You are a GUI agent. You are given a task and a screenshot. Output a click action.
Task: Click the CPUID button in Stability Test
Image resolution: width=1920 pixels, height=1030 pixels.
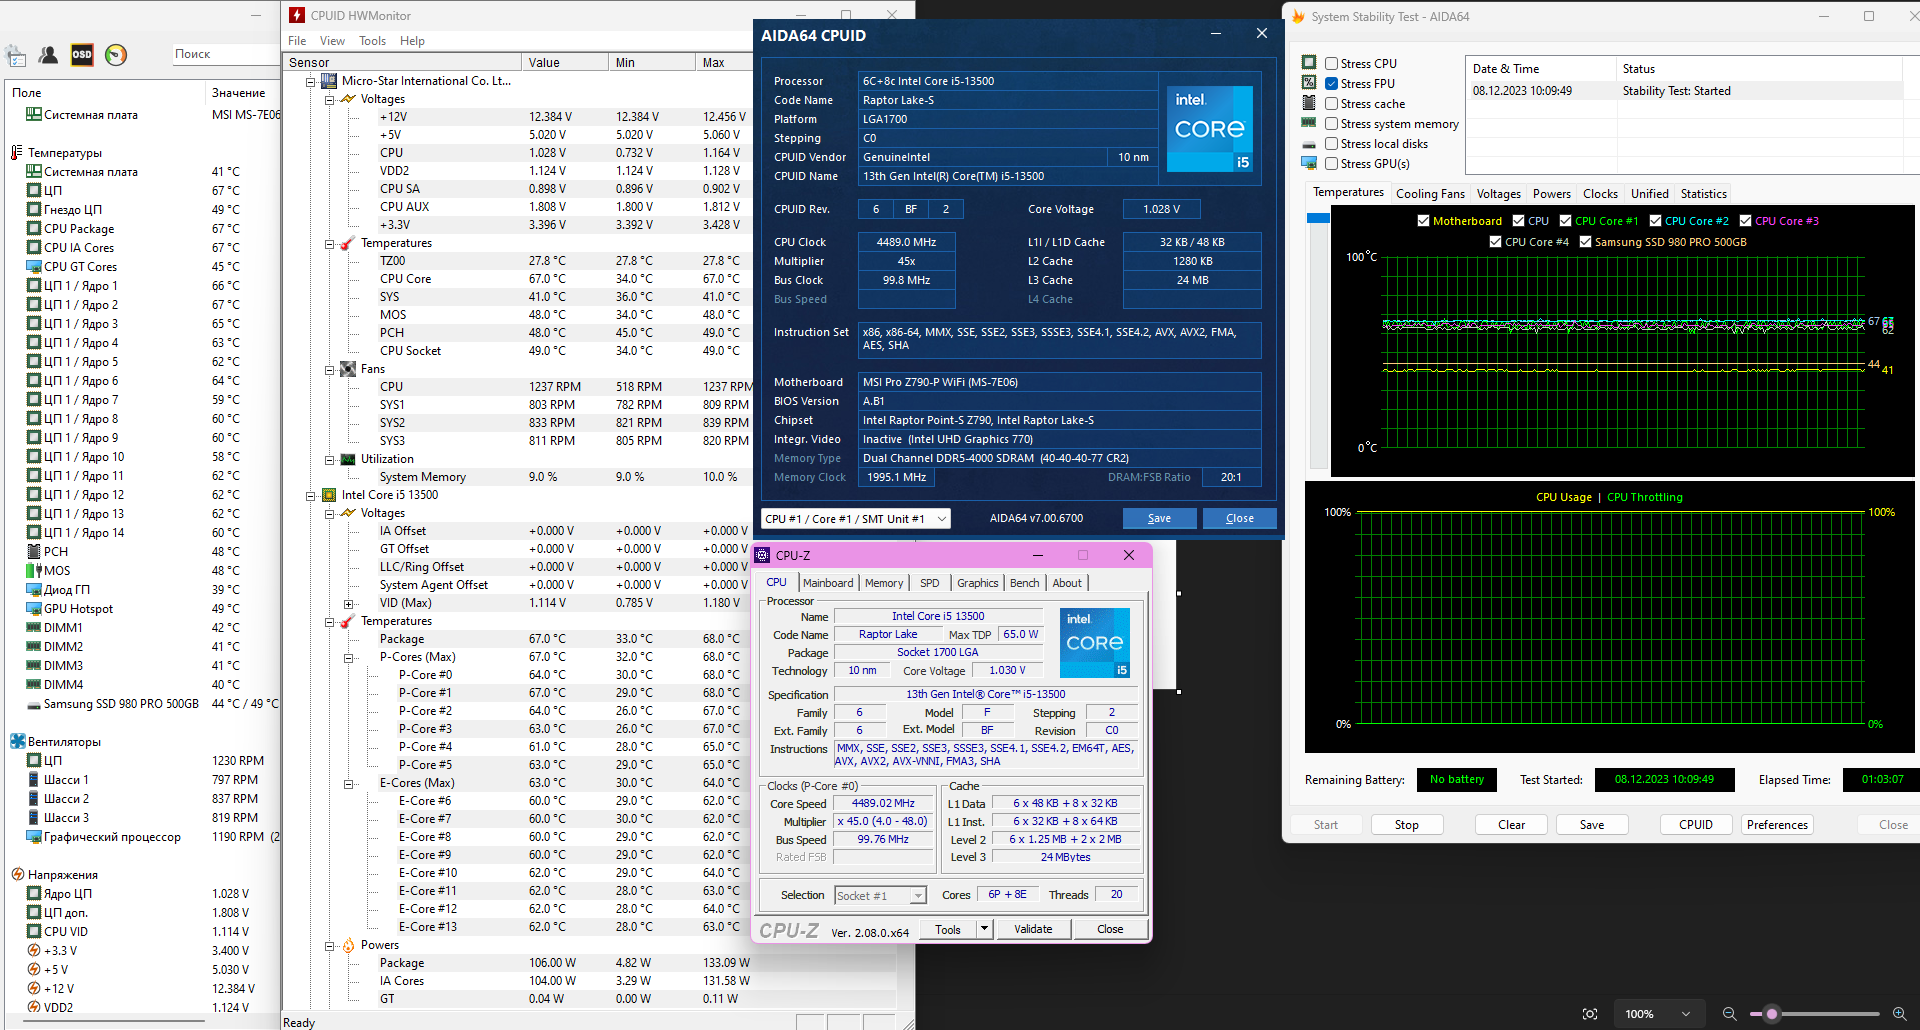point(1696,825)
